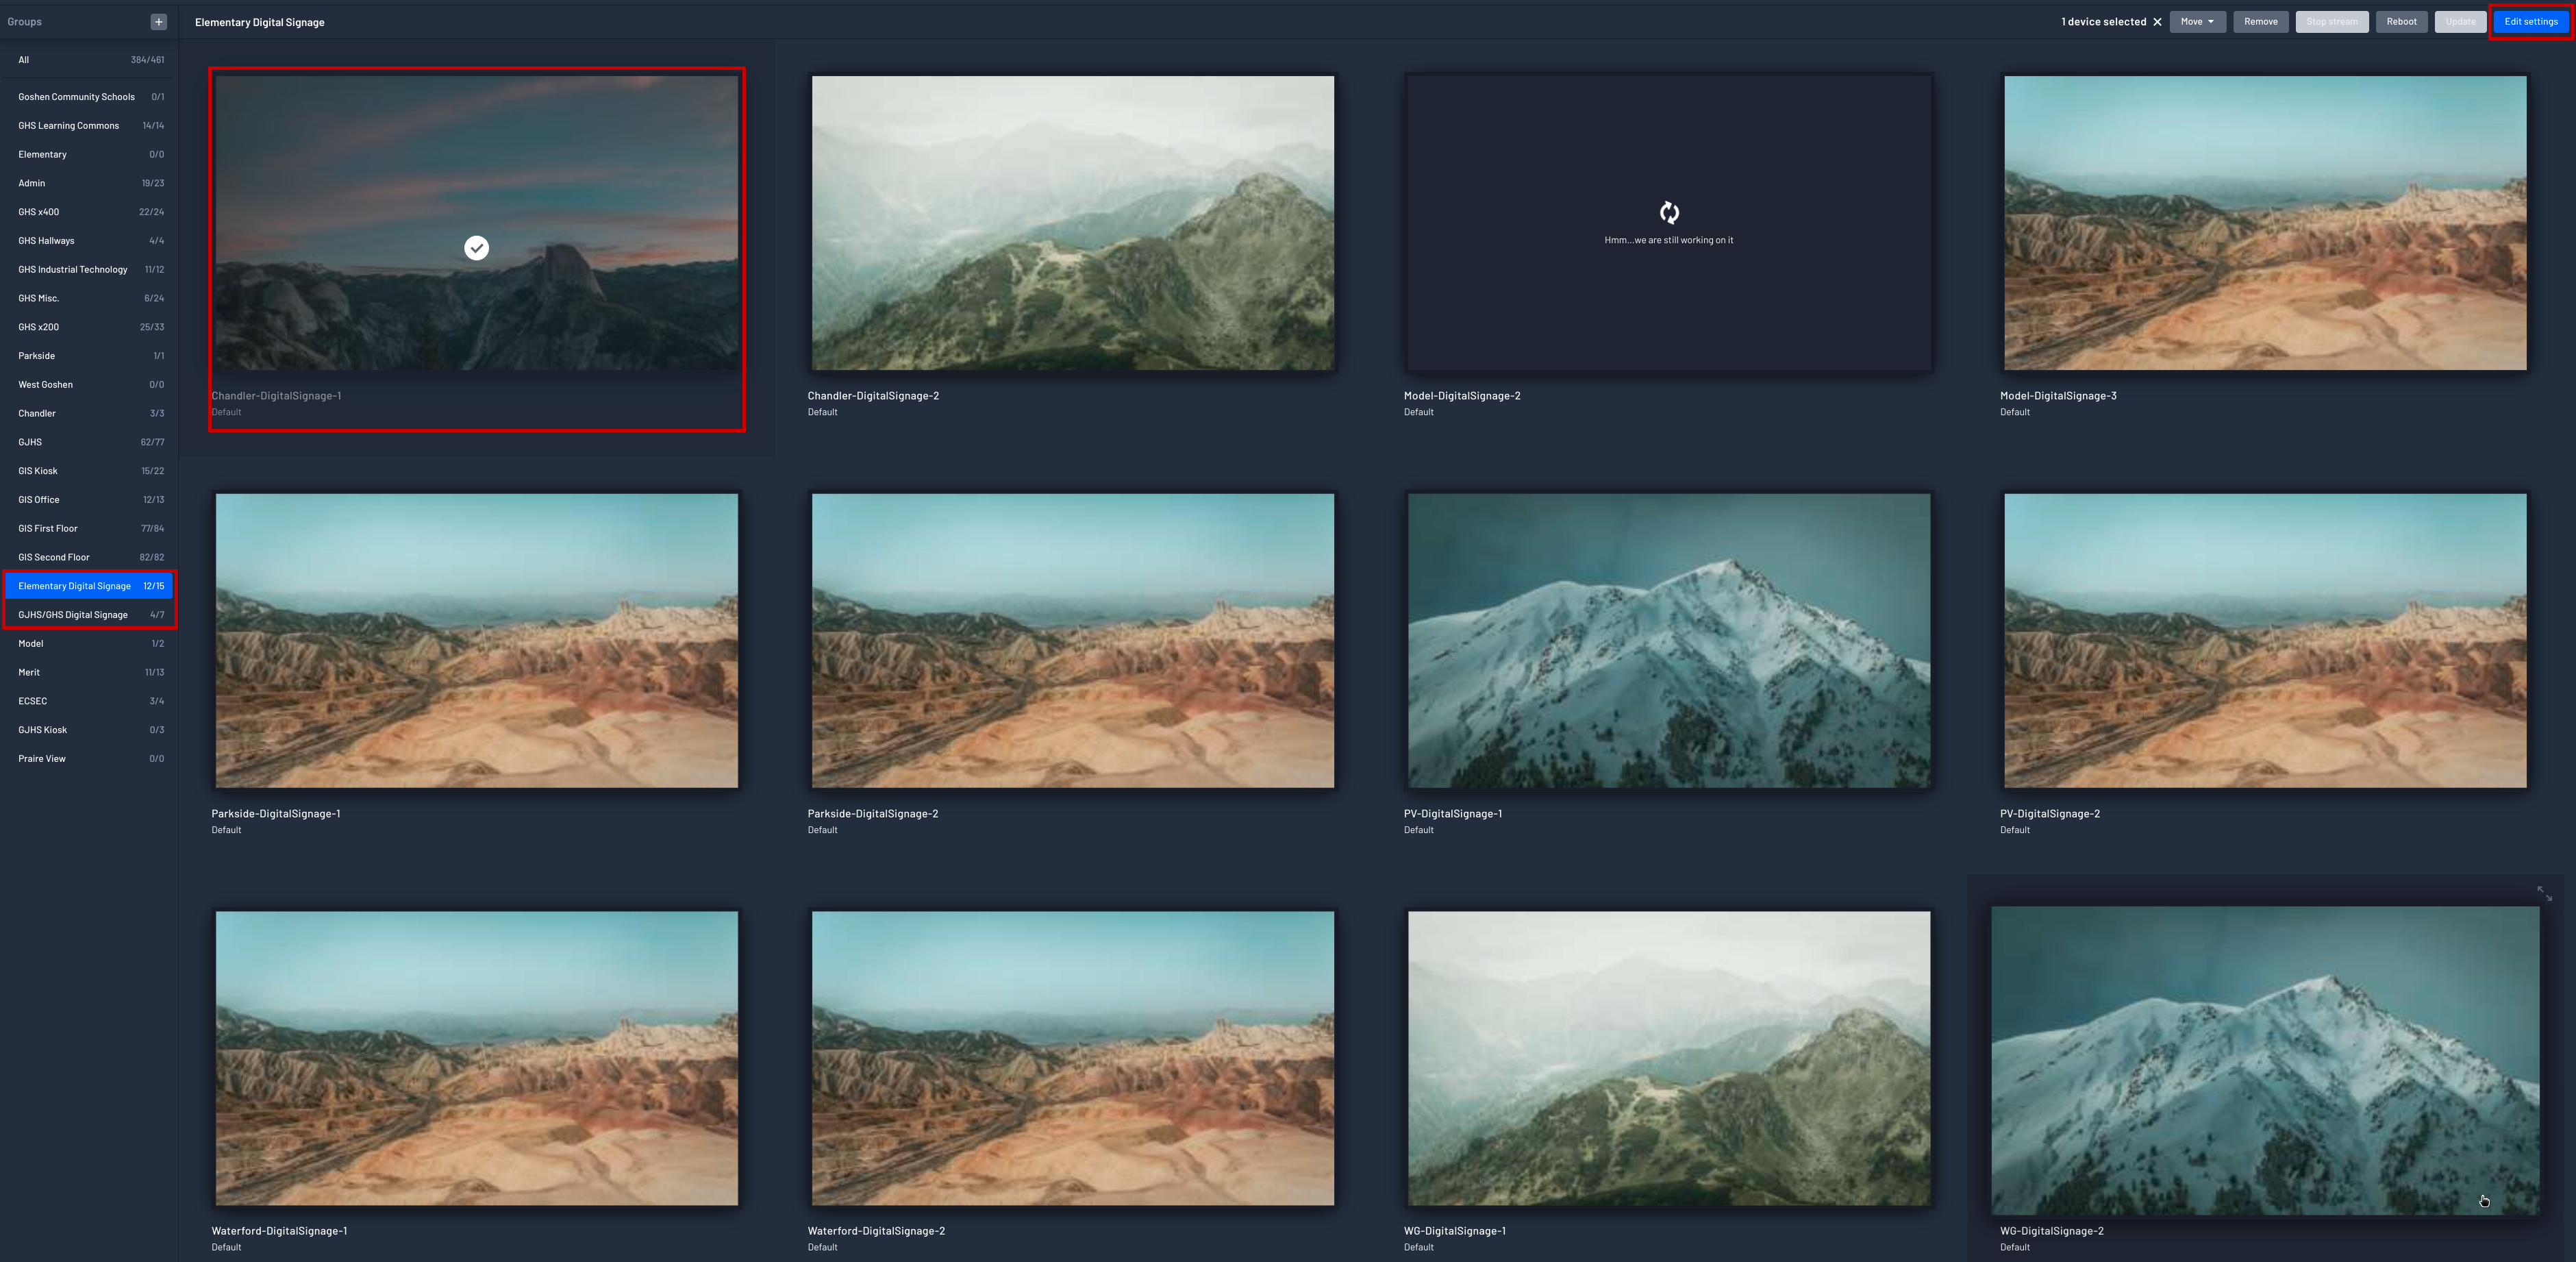Select the PV-DigitalSignage-1 snowy mountain thumbnail

[x=1668, y=640]
